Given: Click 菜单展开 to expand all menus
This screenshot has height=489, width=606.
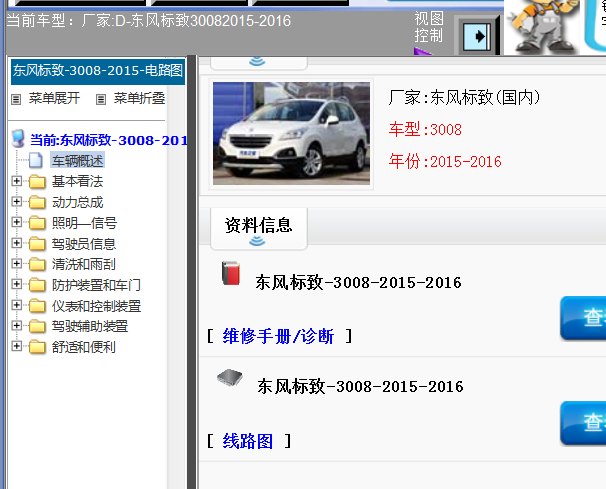Looking at the screenshot, I should tap(54, 99).
